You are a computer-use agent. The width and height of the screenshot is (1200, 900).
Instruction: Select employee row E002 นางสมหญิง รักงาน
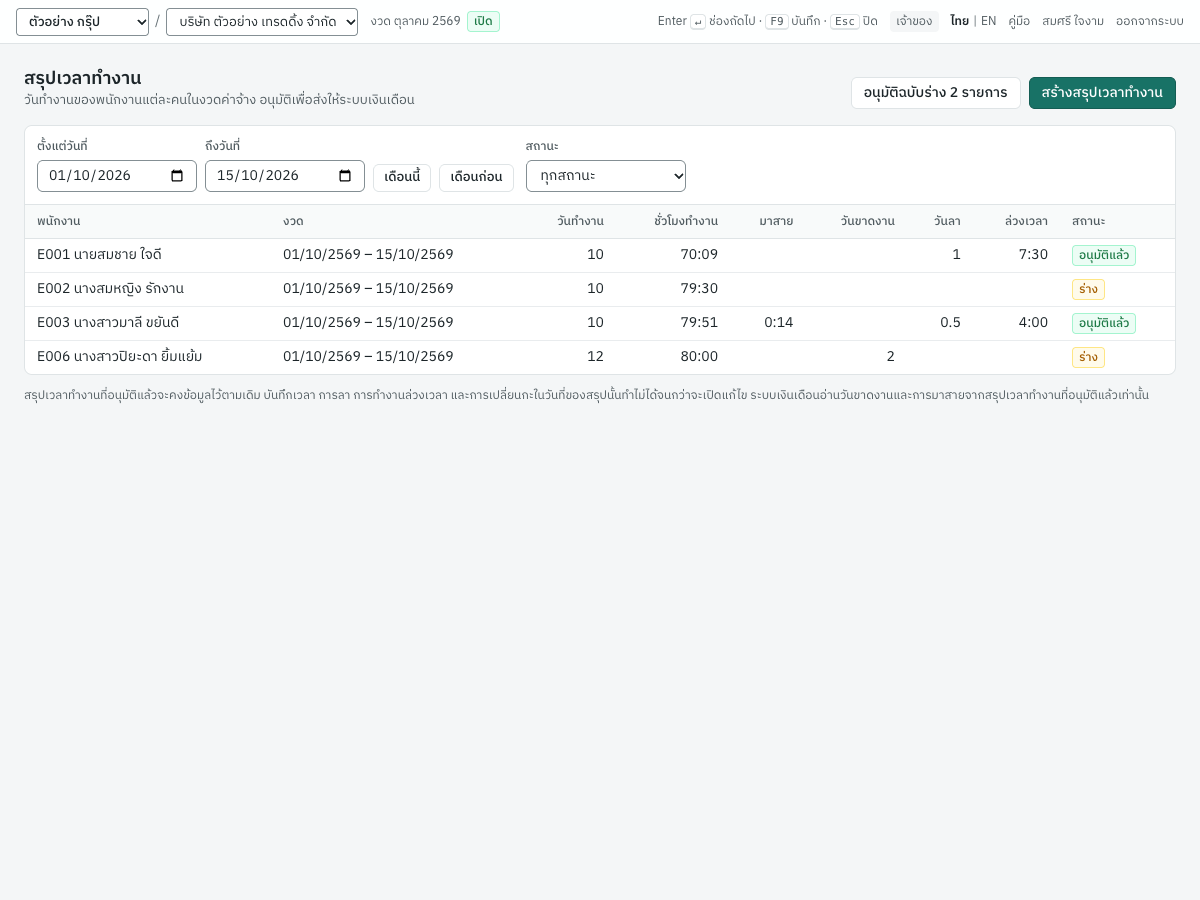(x=600, y=289)
